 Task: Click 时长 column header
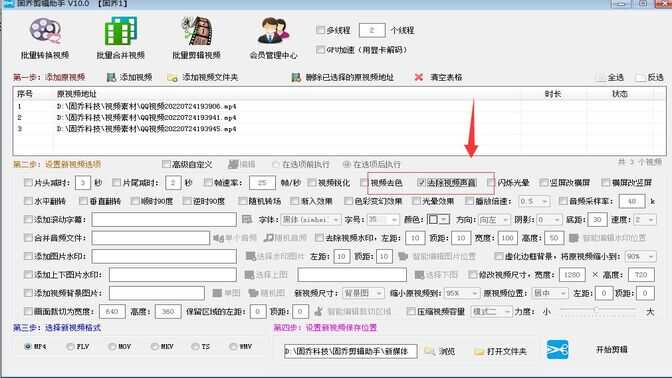tap(553, 94)
